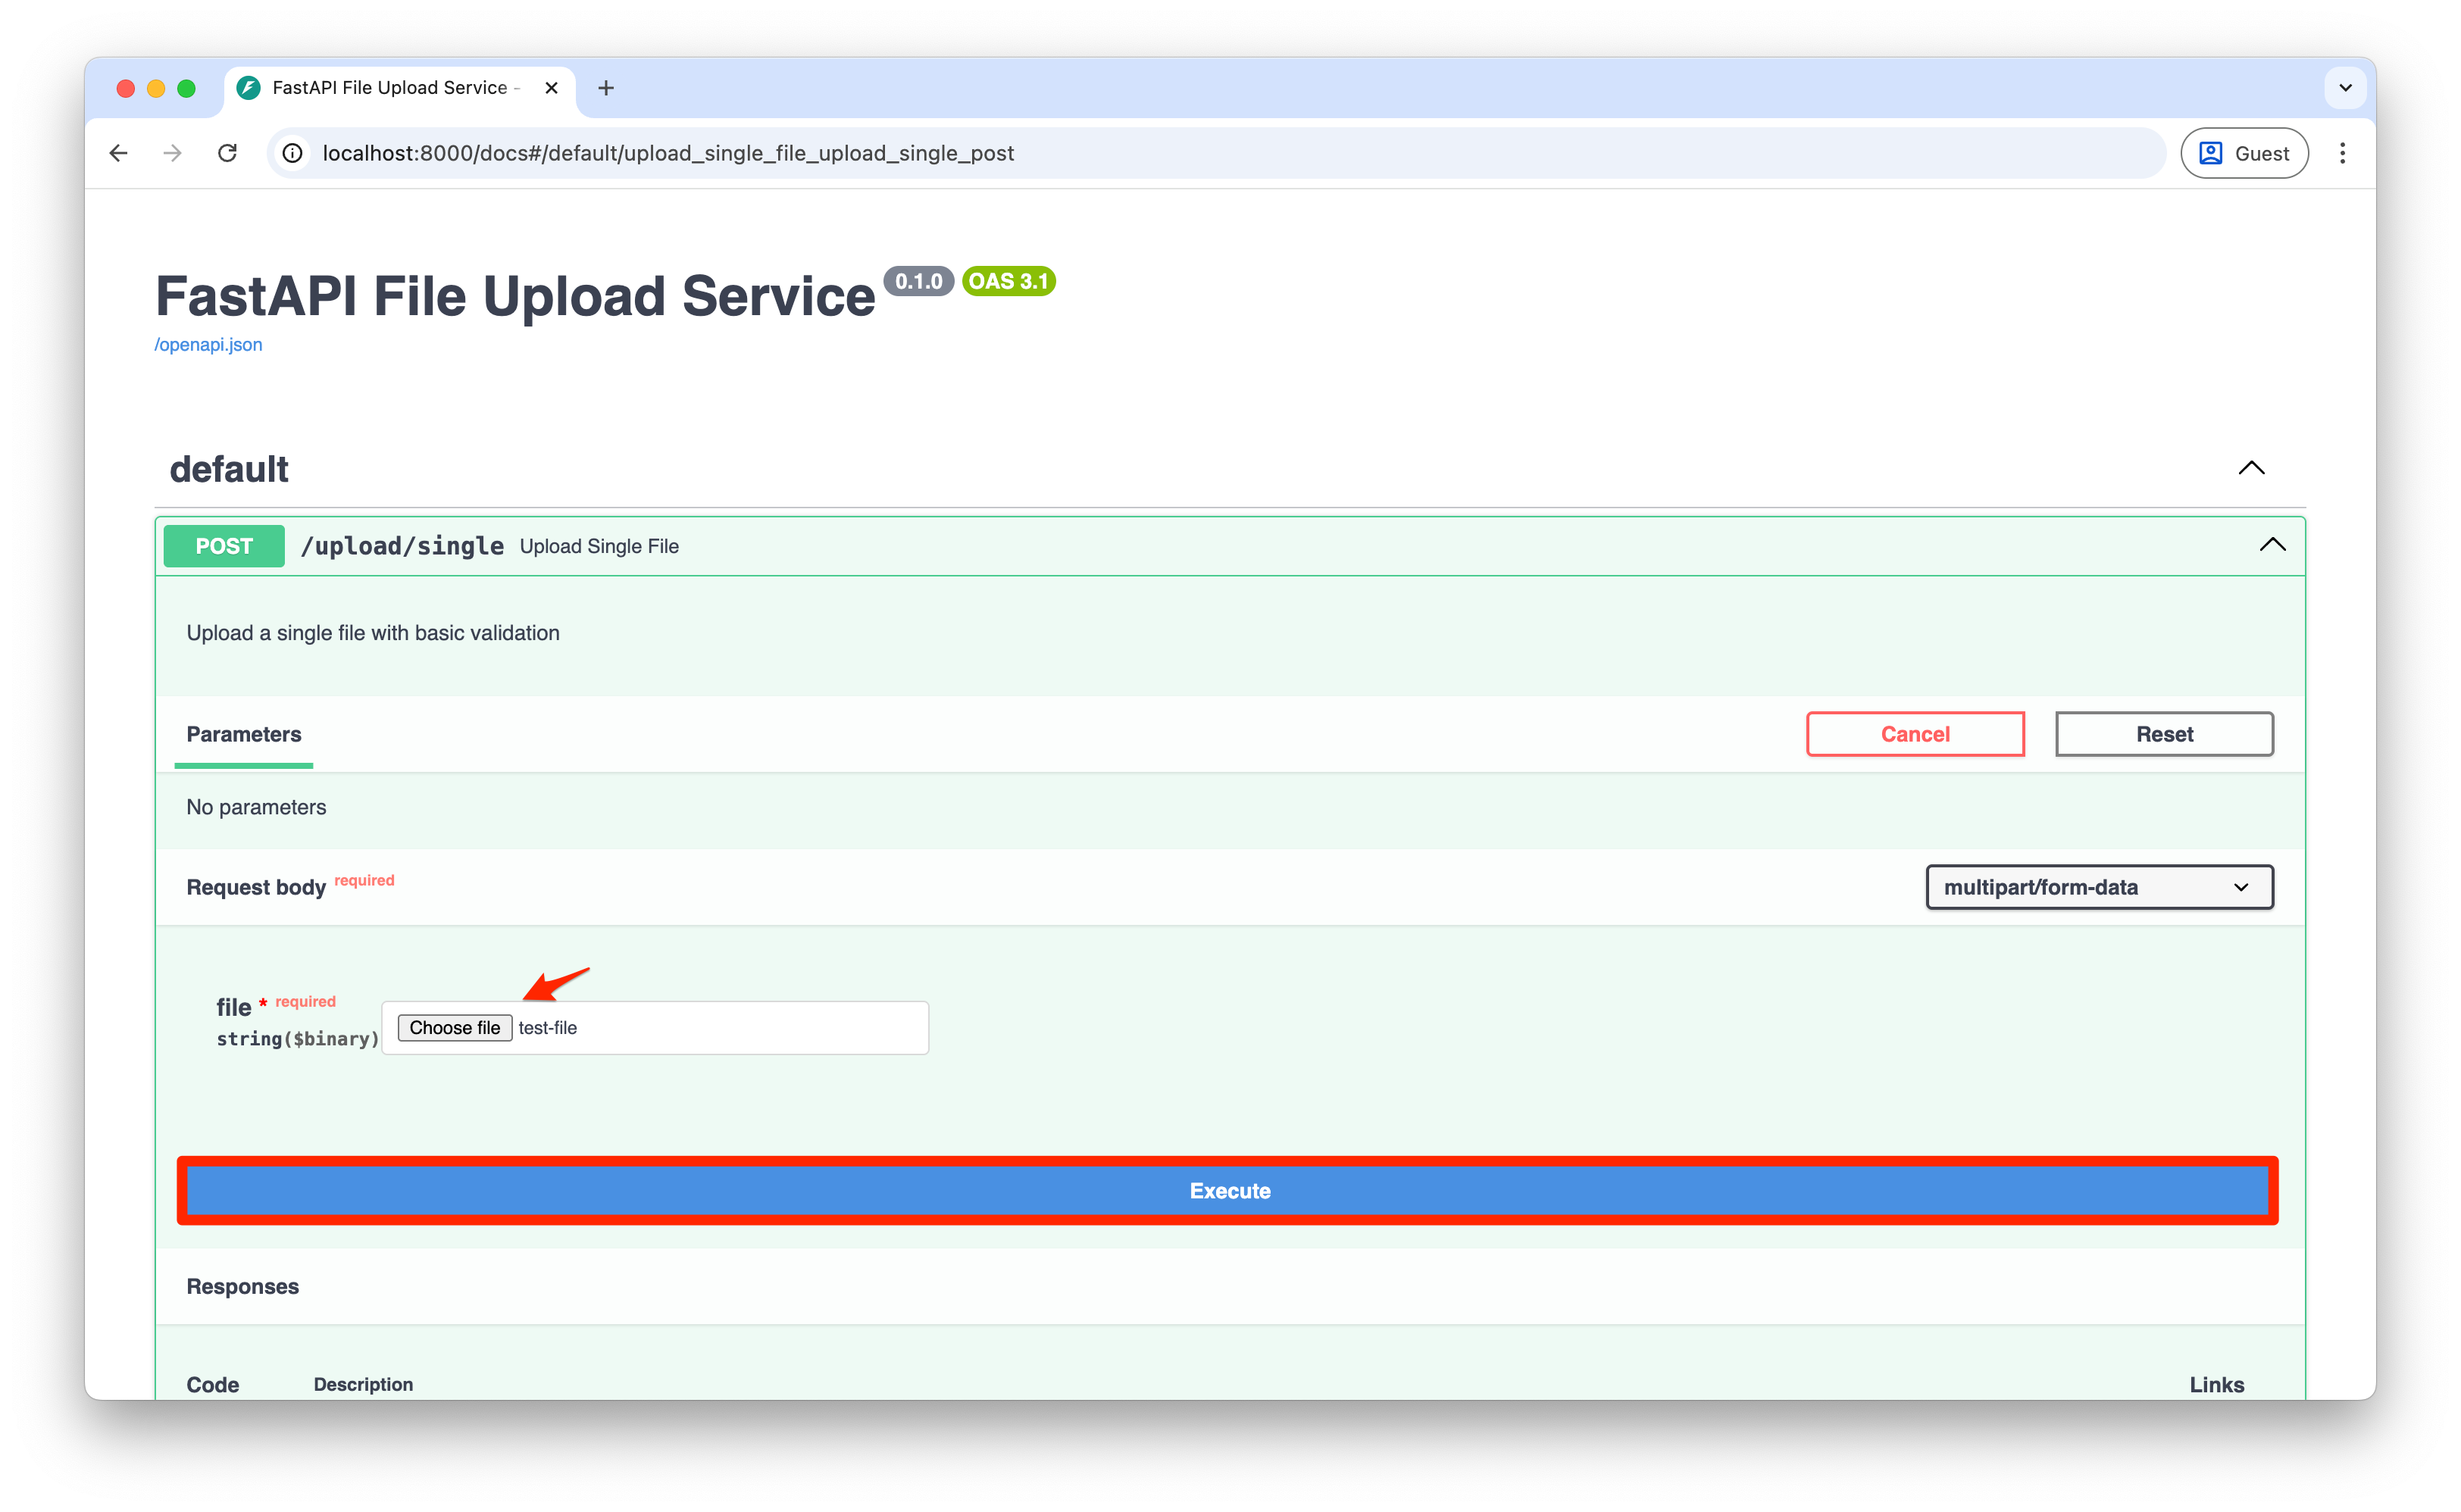The height and width of the screenshot is (1512, 2461).
Task: Go back to the previous page
Action: tap(119, 153)
